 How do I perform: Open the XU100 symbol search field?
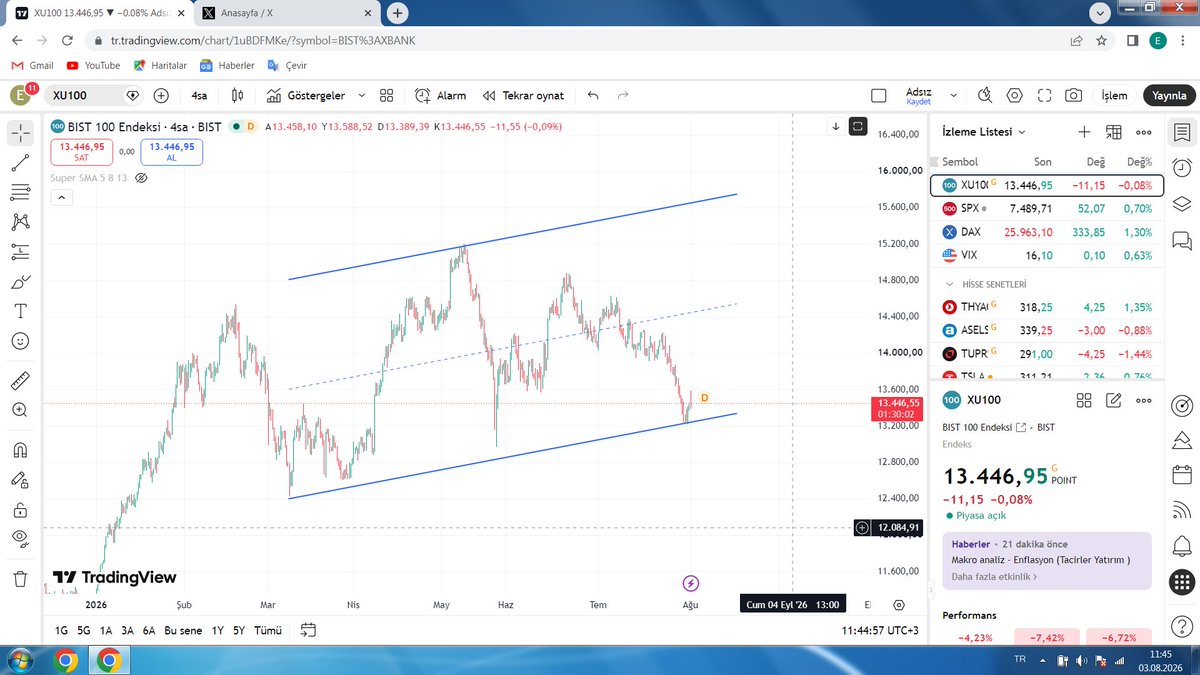pyautogui.click(x=94, y=95)
